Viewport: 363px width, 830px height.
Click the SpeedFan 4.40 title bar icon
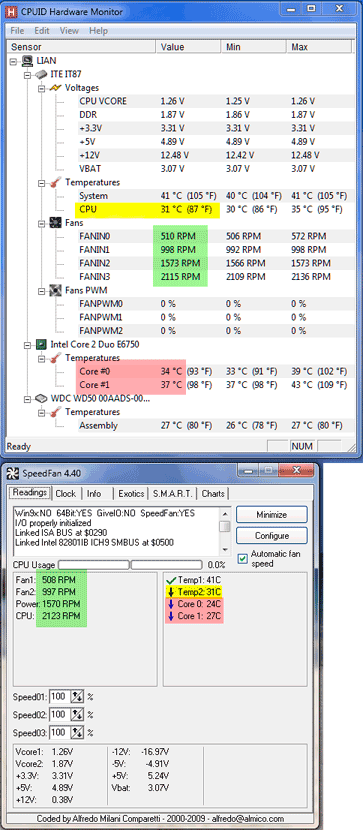click(x=14, y=473)
